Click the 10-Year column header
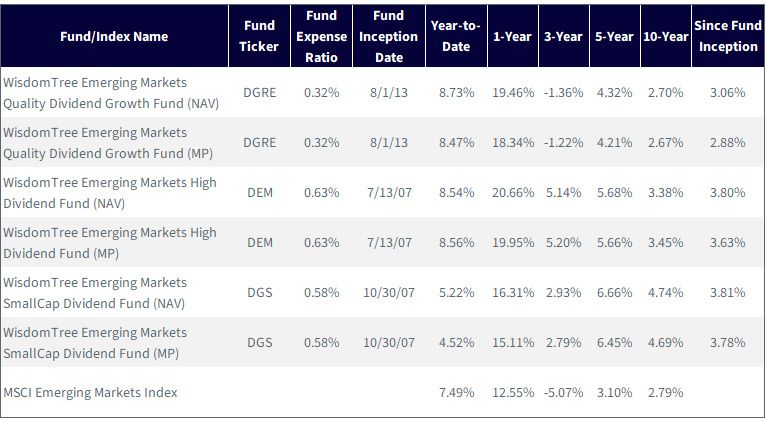The width and height of the screenshot is (766, 421). point(665,37)
